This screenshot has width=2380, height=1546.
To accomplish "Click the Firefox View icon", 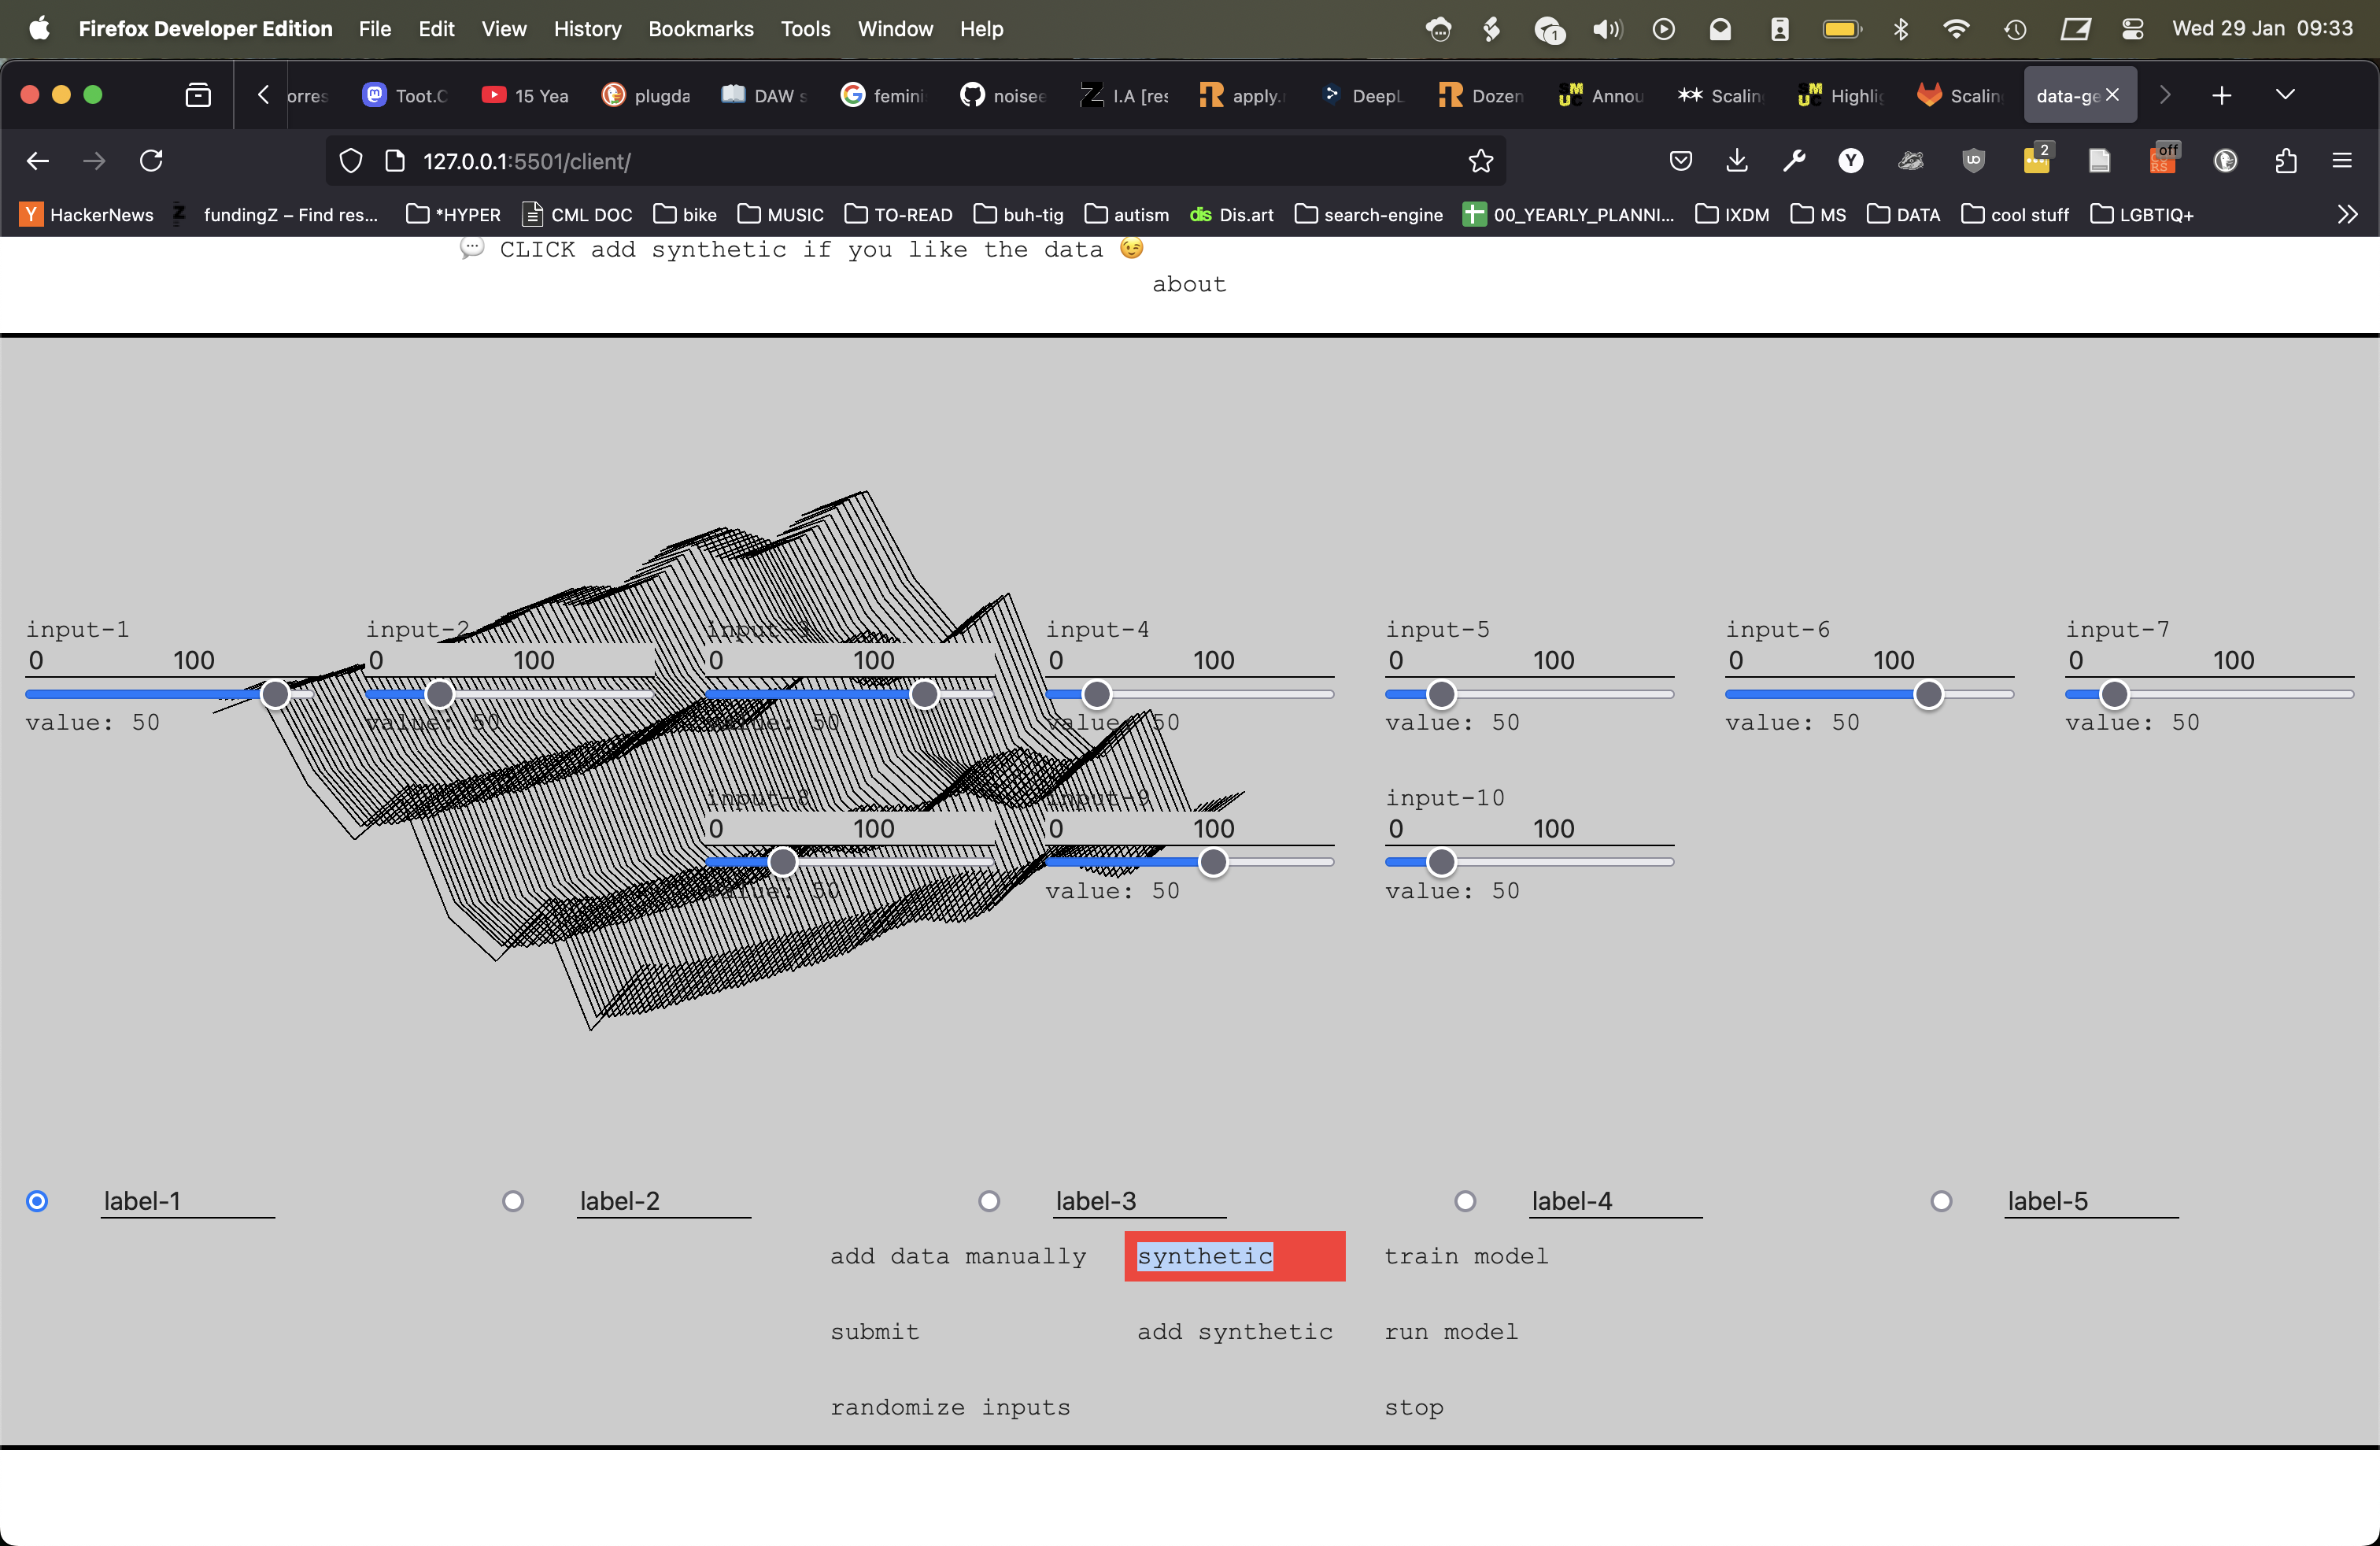I will pos(198,95).
